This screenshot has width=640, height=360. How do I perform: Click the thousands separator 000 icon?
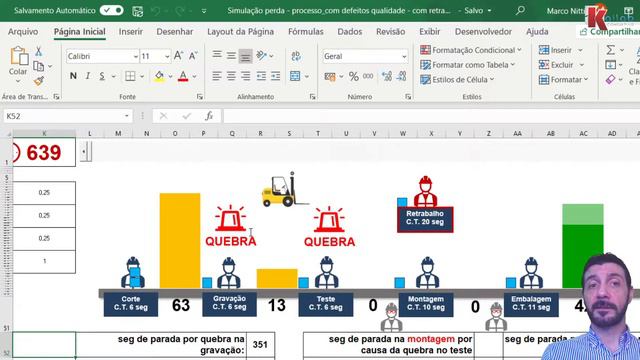click(x=368, y=76)
